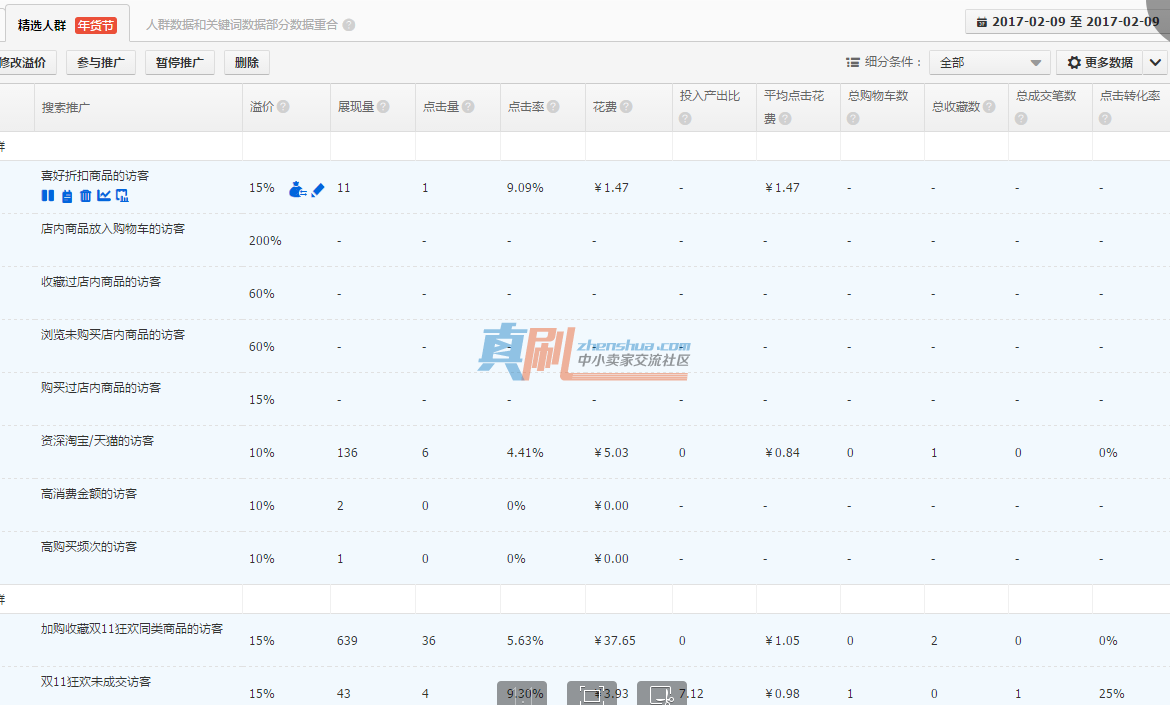Click the 搜索推广 column header
This screenshot has width=1170, height=705.
coord(66,107)
